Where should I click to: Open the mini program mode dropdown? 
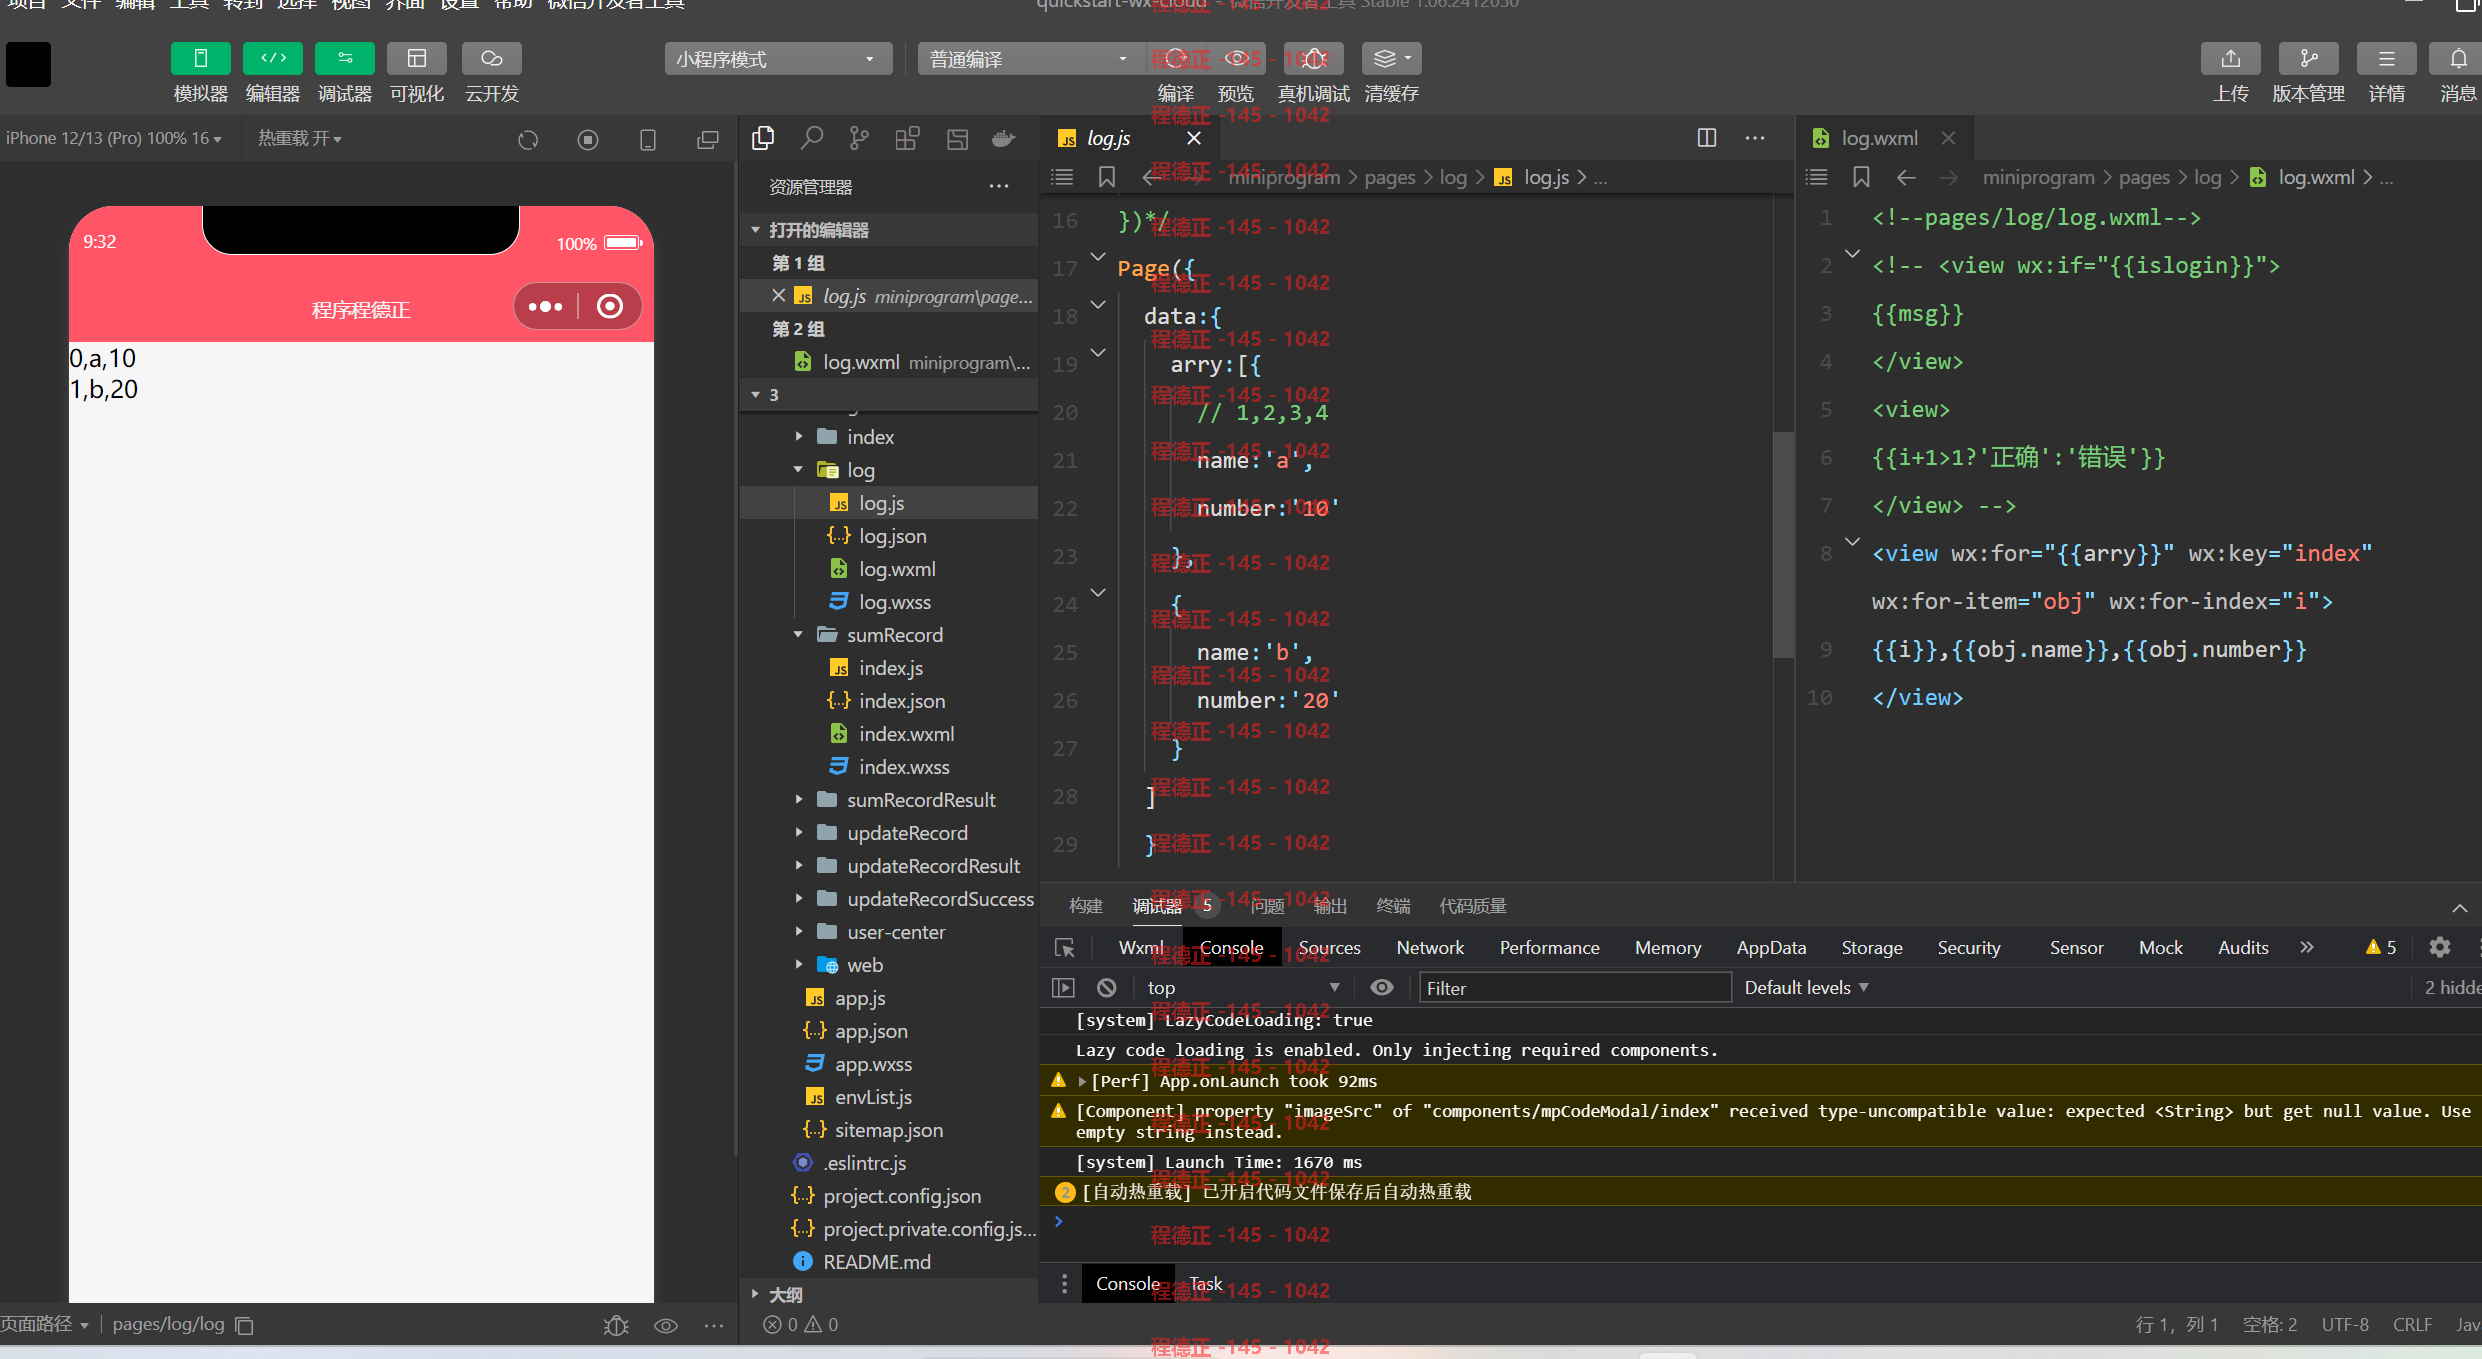(778, 59)
